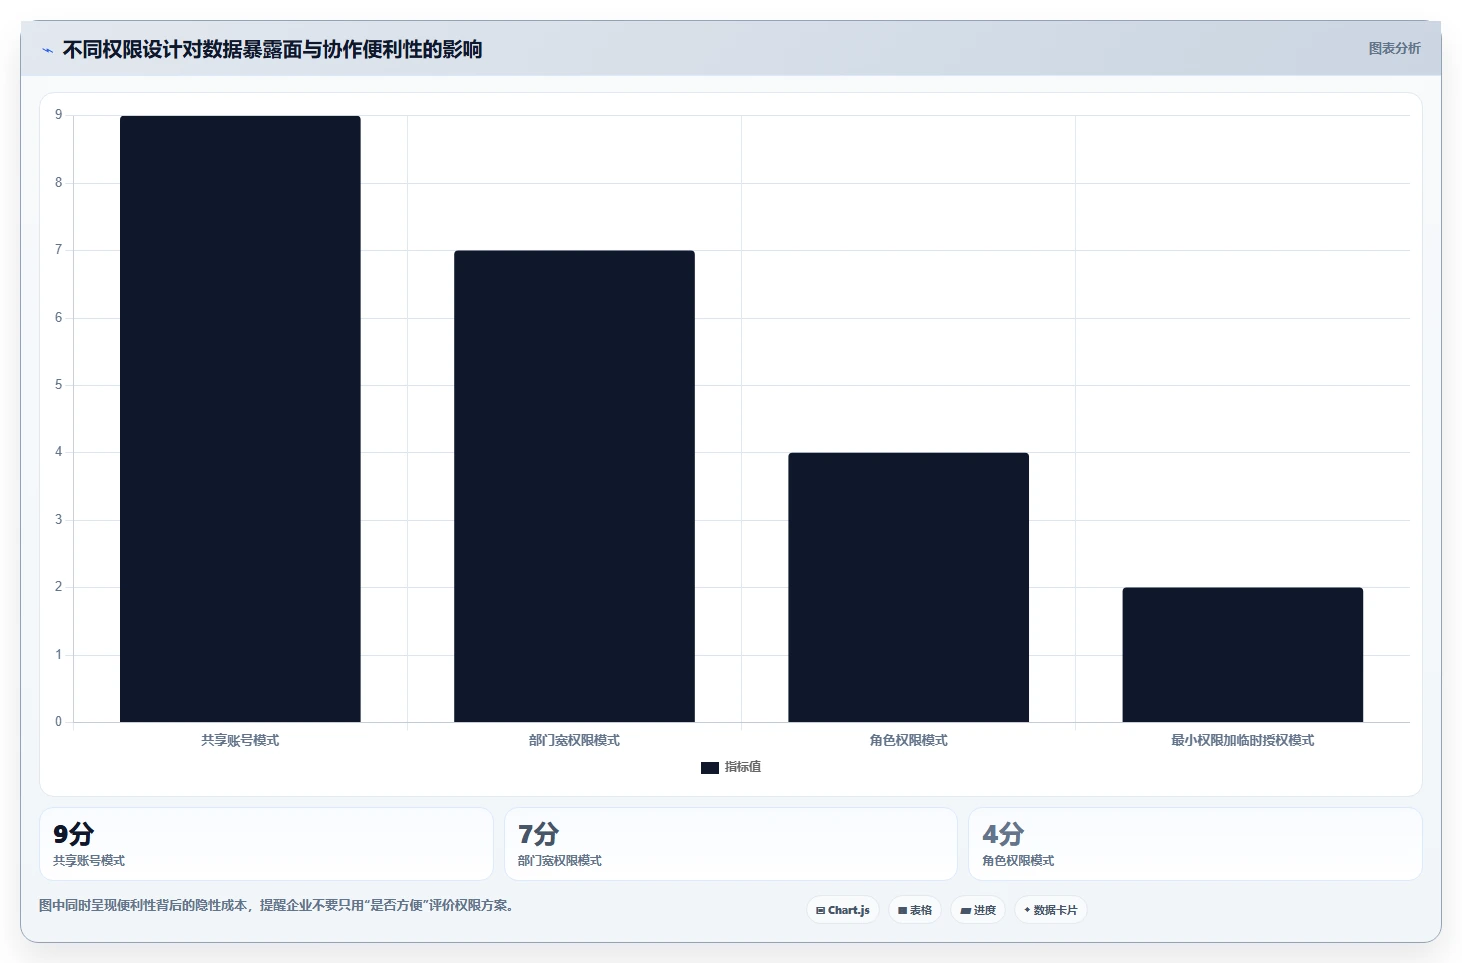Click the 角色权限模式 bar in the chart
This screenshot has width=1462, height=963.
908,587
